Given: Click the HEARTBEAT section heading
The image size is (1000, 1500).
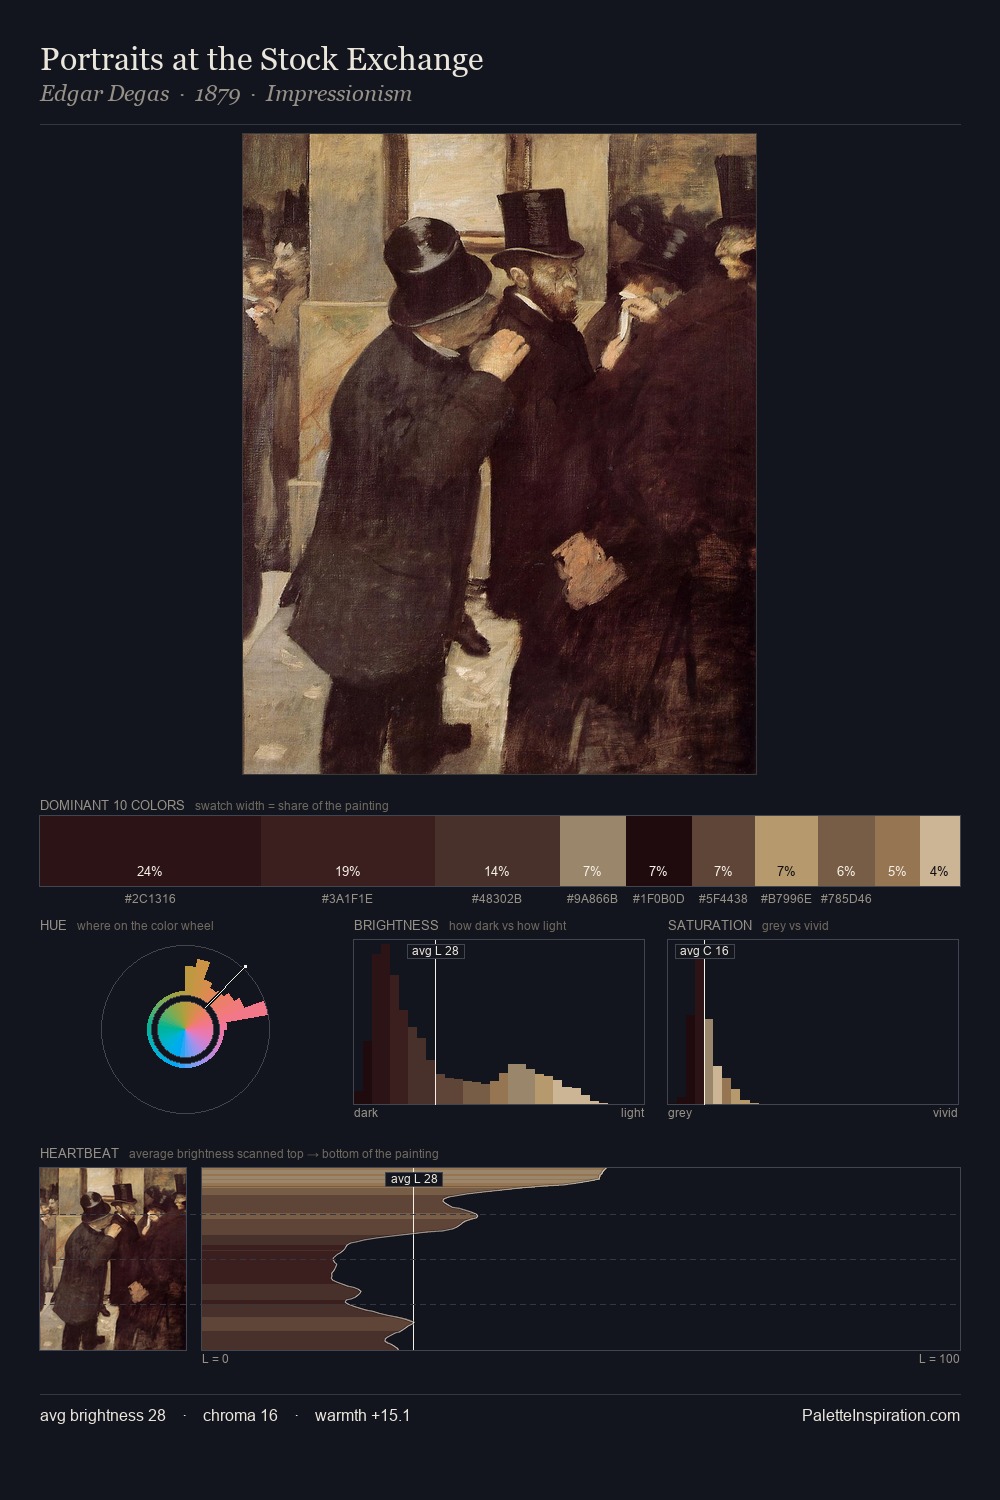Looking at the screenshot, I should coord(79,1153).
